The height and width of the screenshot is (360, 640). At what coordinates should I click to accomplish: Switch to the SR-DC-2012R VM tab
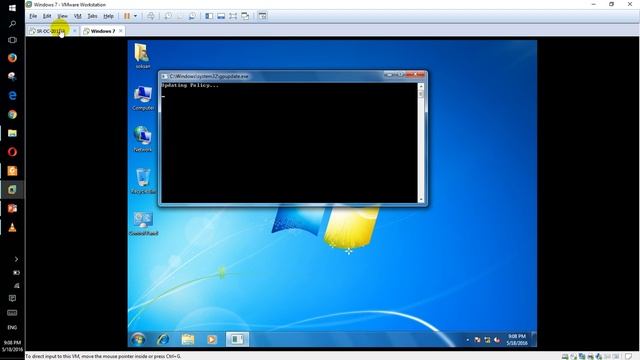pos(51,31)
